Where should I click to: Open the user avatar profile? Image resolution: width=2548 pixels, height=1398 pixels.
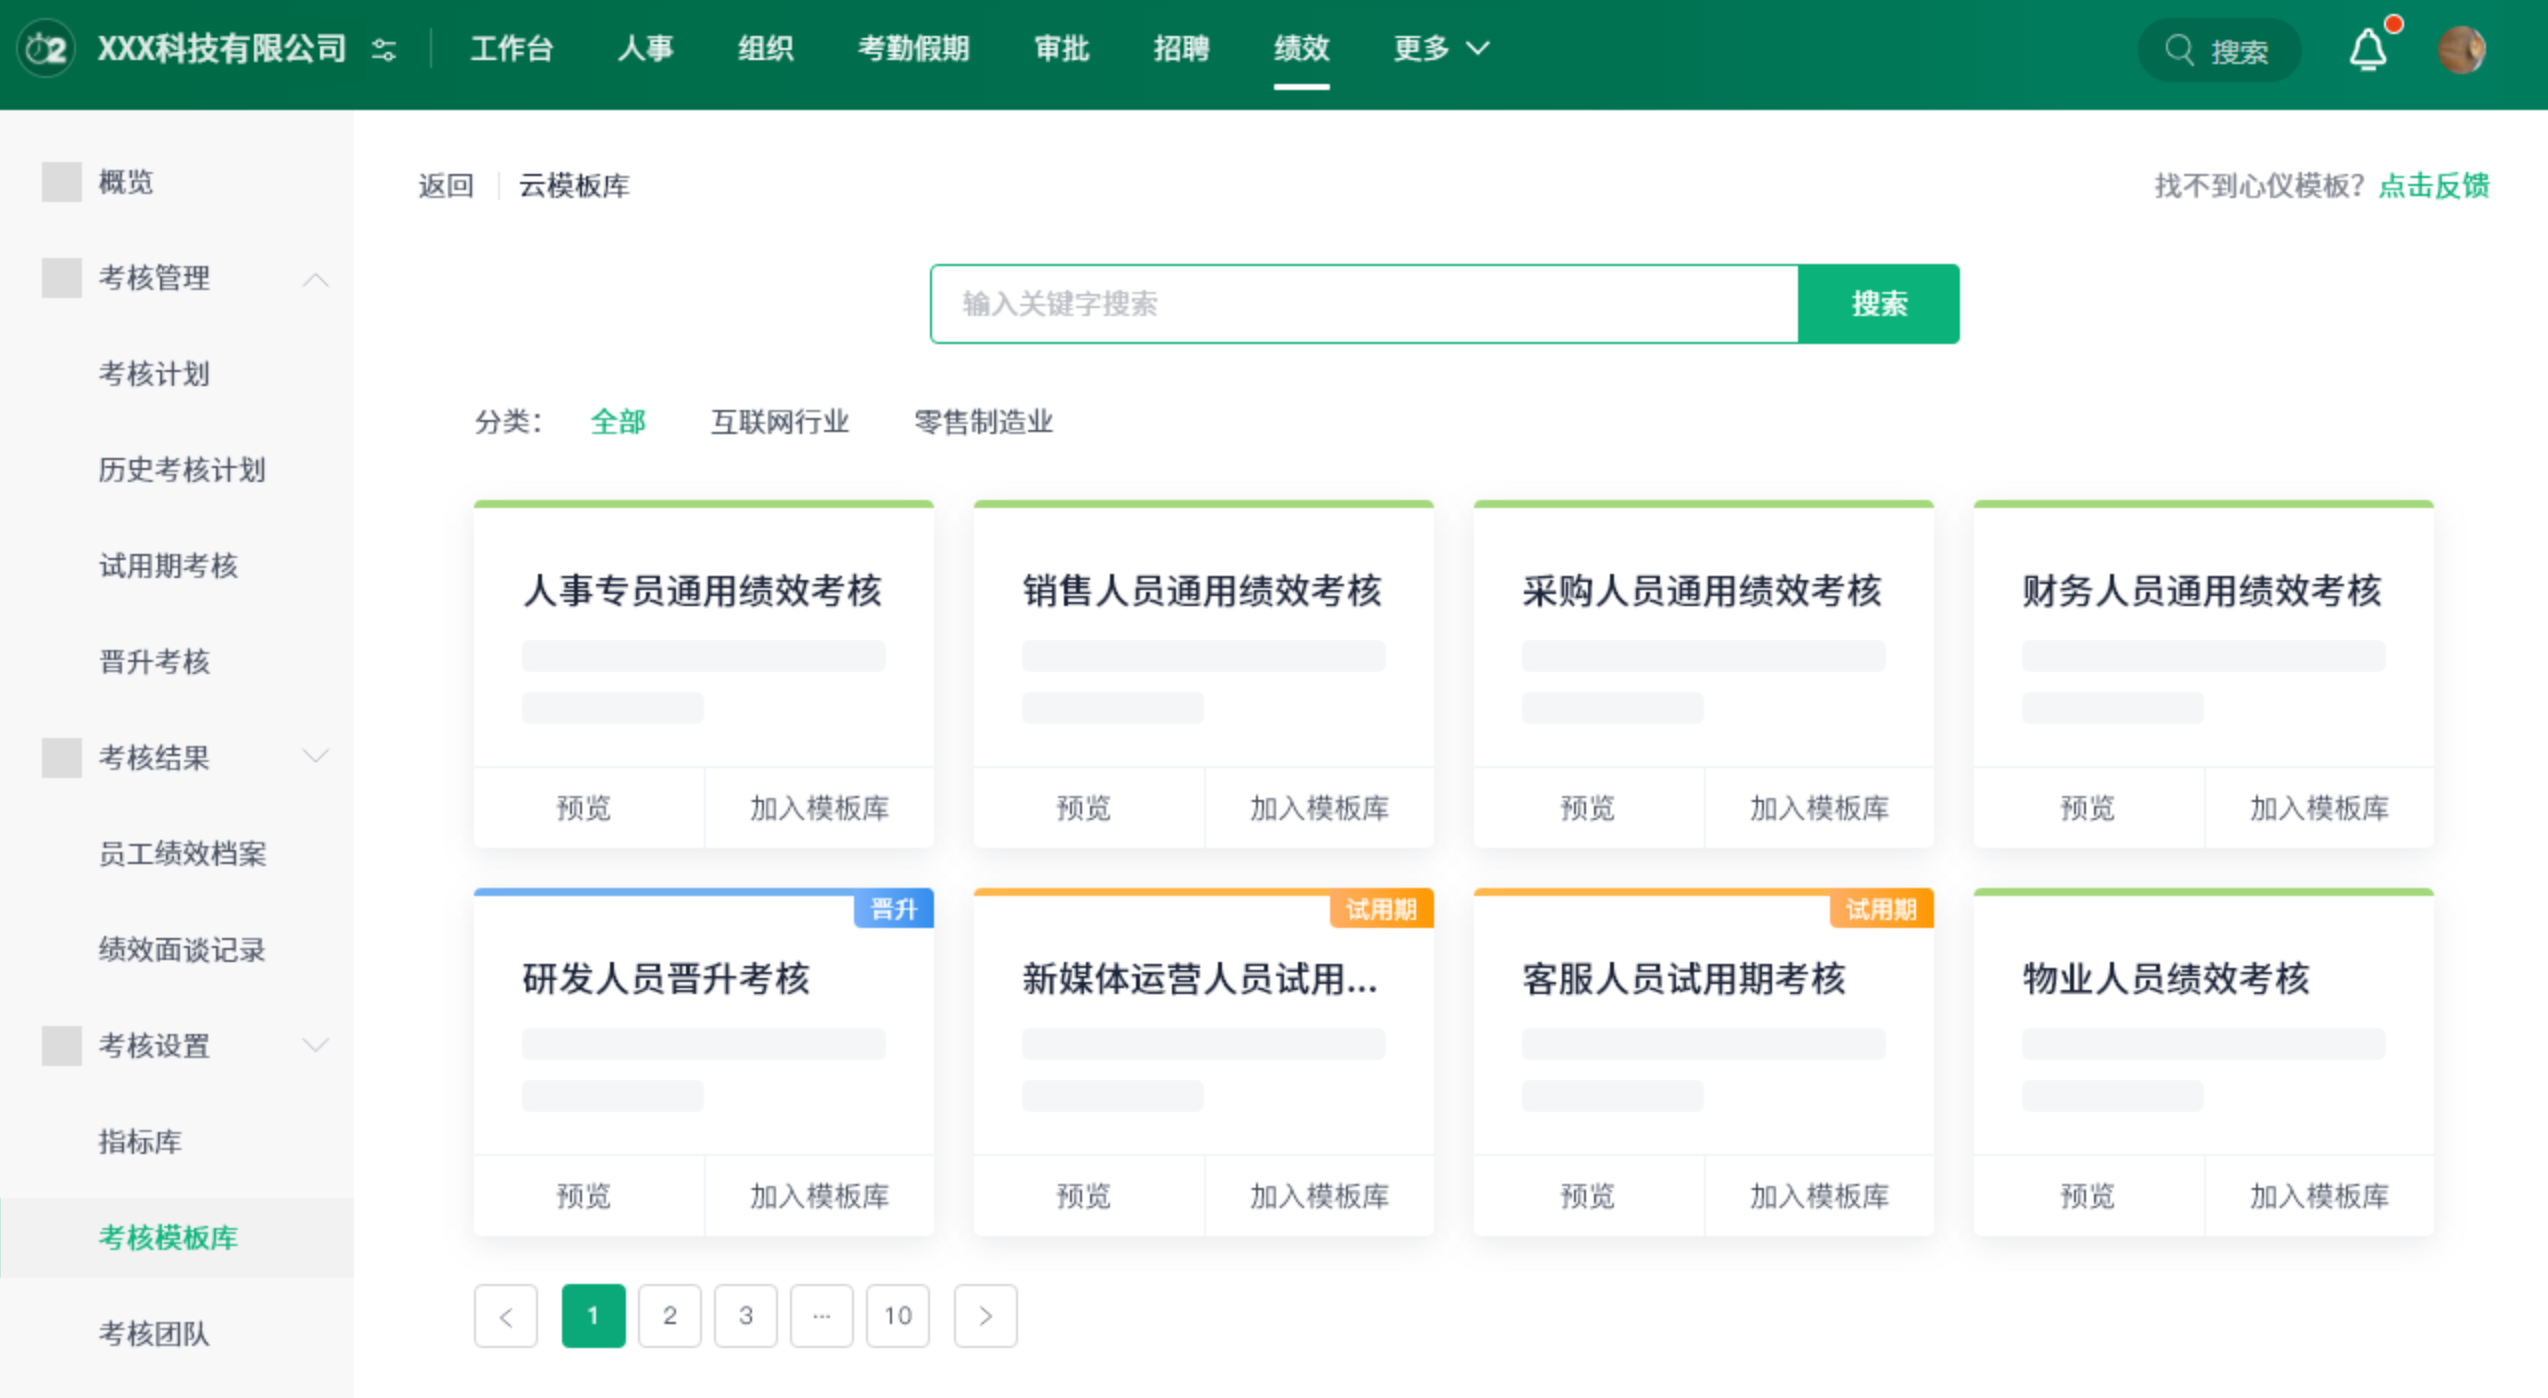(x=2461, y=50)
